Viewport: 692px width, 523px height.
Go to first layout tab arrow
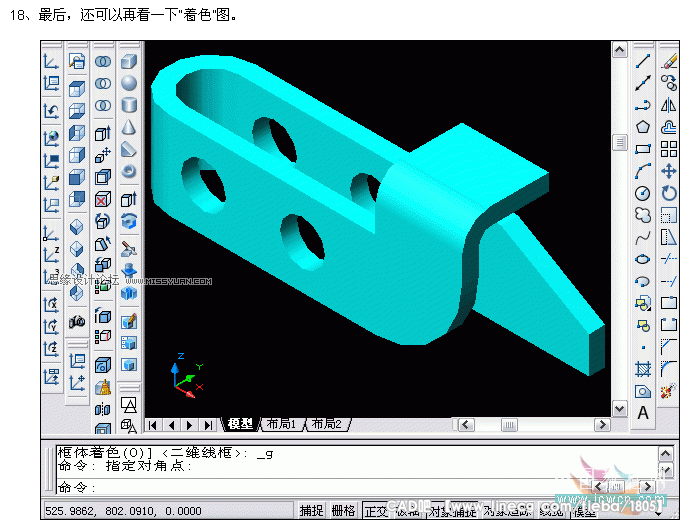click(153, 425)
